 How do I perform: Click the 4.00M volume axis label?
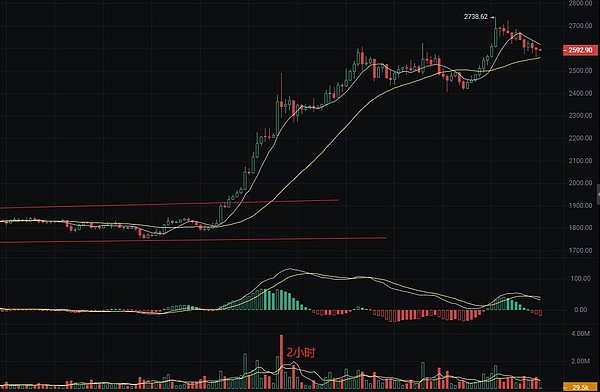580,334
